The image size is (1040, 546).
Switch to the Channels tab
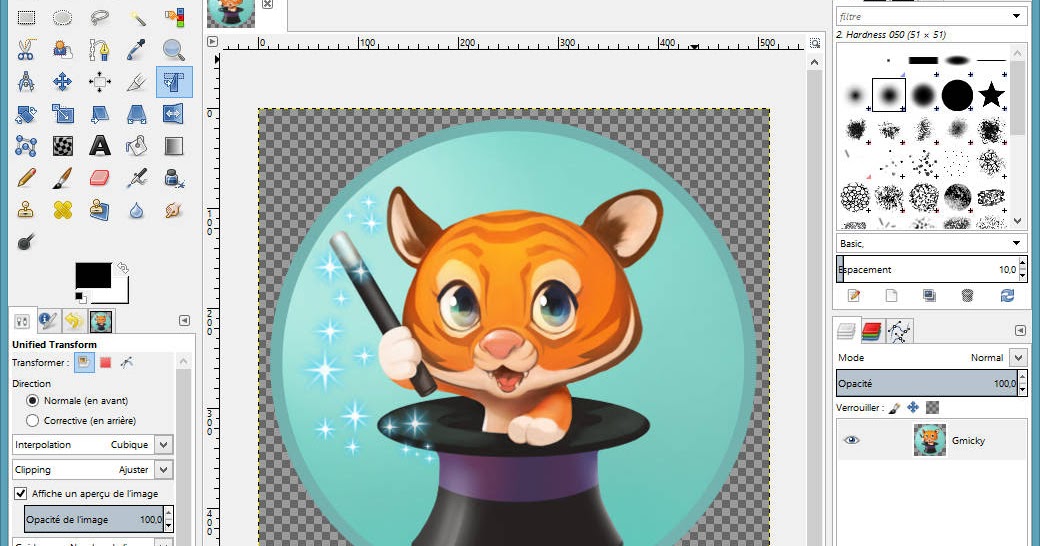tap(872, 331)
